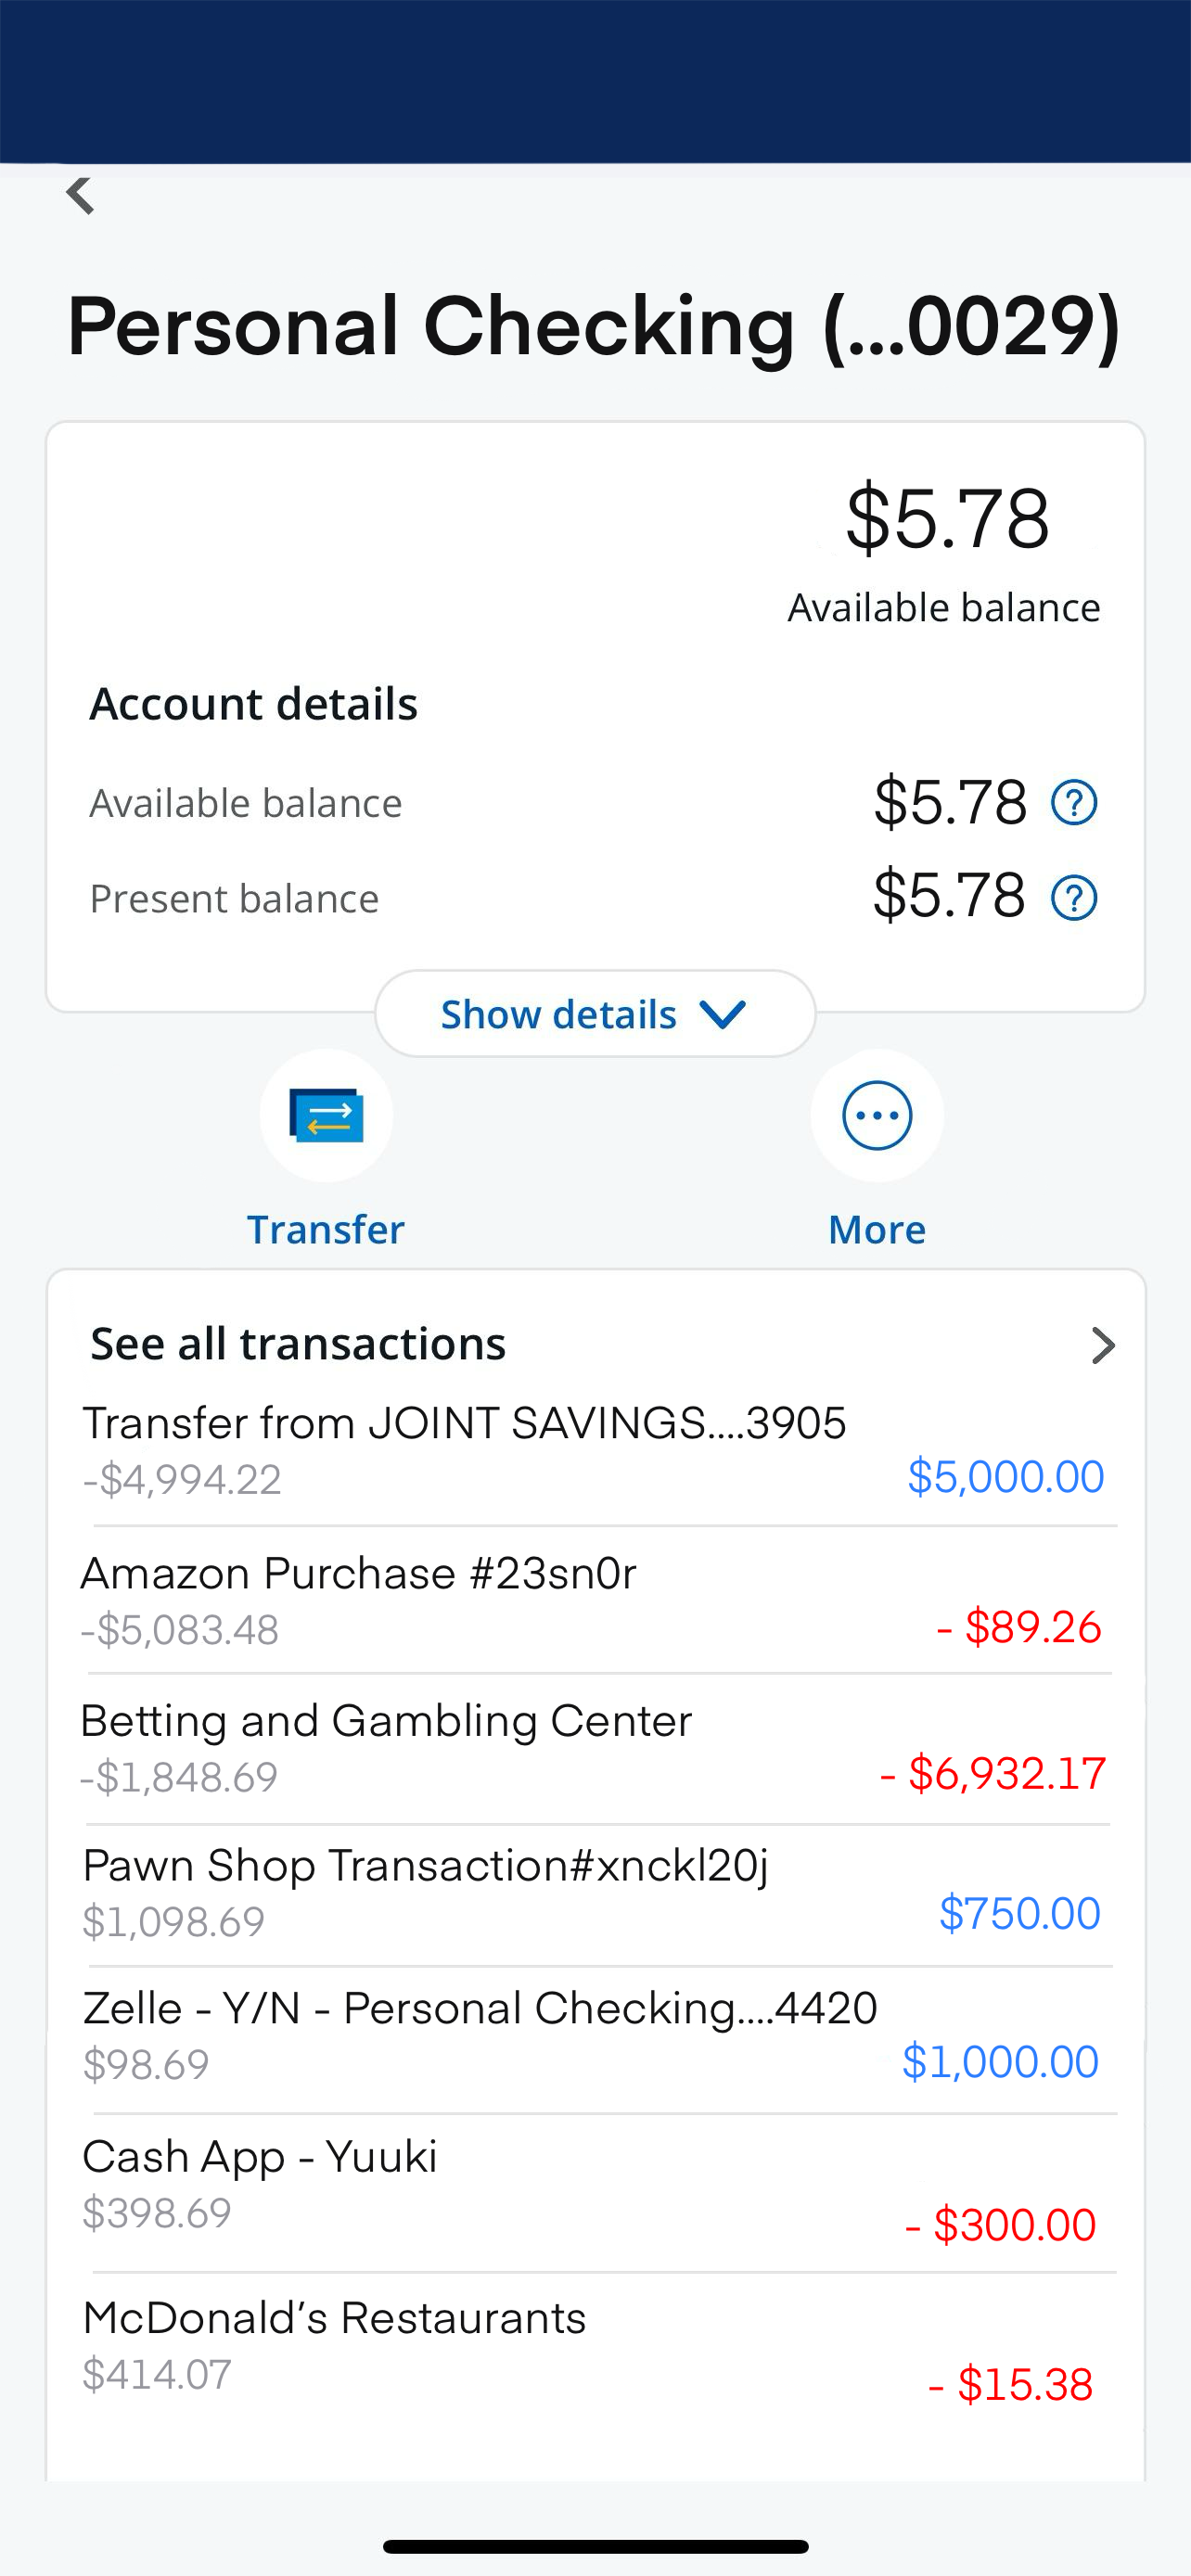Open Betting and Gambling Center transaction
Viewport: 1191px width, 2576px height.
coord(386,1721)
